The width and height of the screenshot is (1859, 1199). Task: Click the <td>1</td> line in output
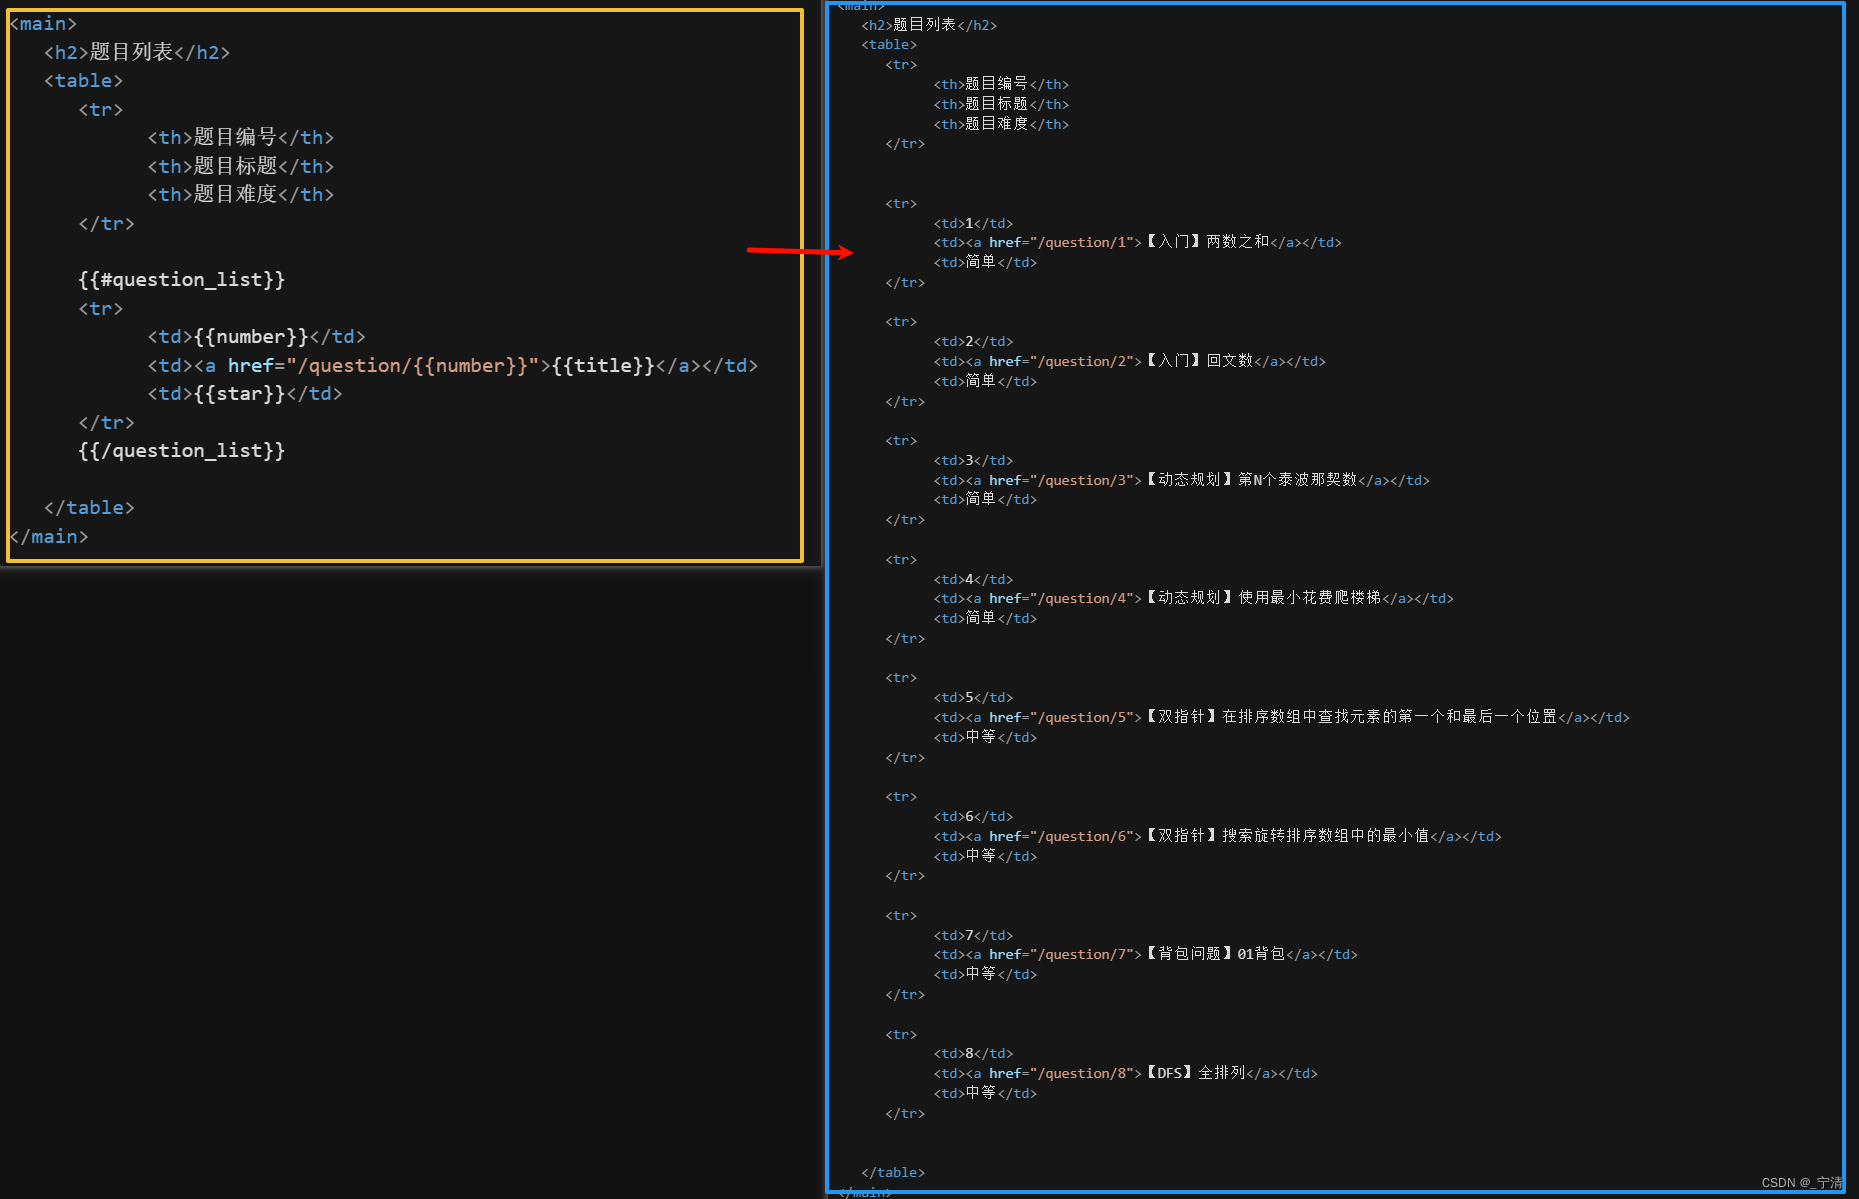tap(973, 224)
